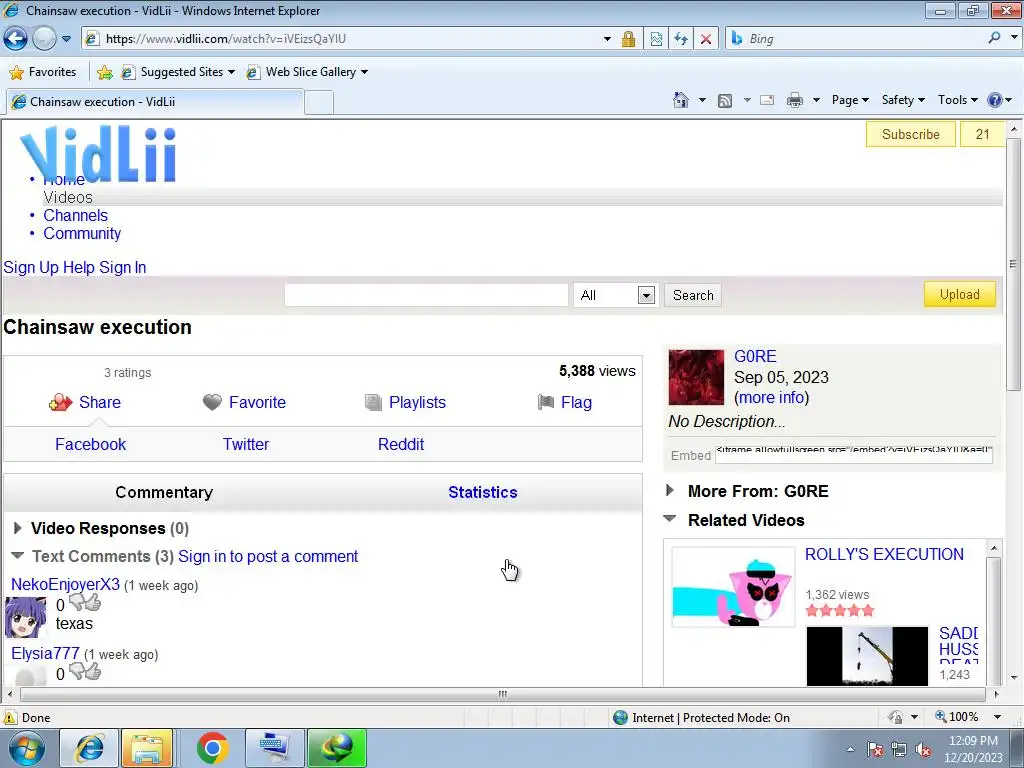This screenshot has width=1024, height=768.
Task: Click Sign in to post a comment
Action: pyautogui.click(x=268, y=556)
